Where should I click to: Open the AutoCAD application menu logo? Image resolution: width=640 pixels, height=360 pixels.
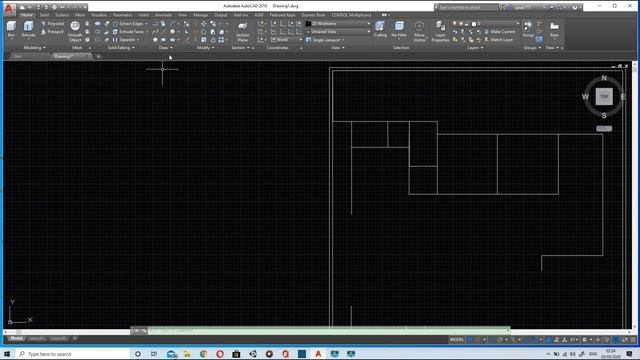[x=9, y=9]
